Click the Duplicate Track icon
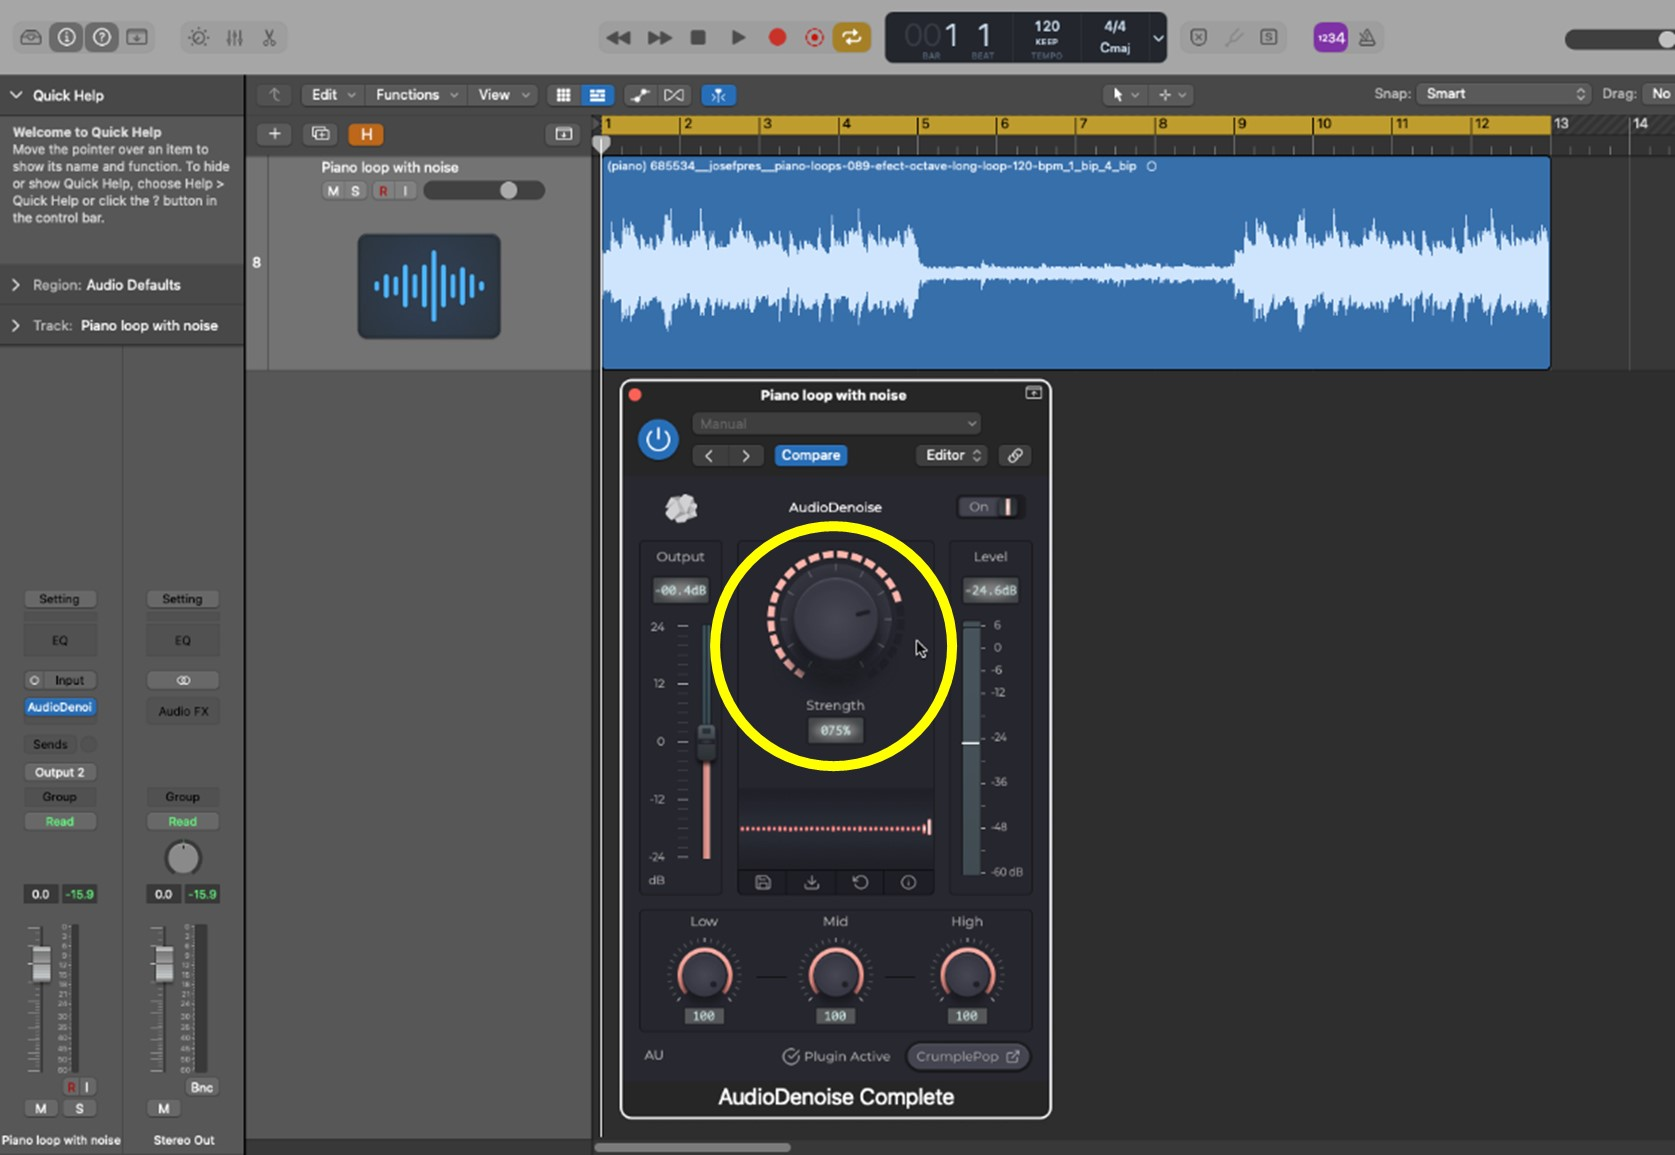Viewport: 1675px width, 1155px height. (x=320, y=134)
